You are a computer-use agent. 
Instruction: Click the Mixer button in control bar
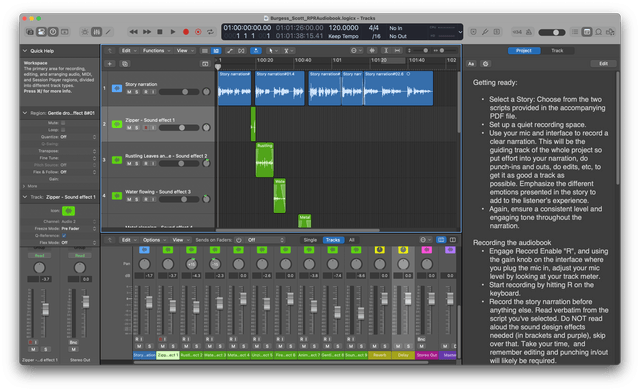click(x=97, y=32)
